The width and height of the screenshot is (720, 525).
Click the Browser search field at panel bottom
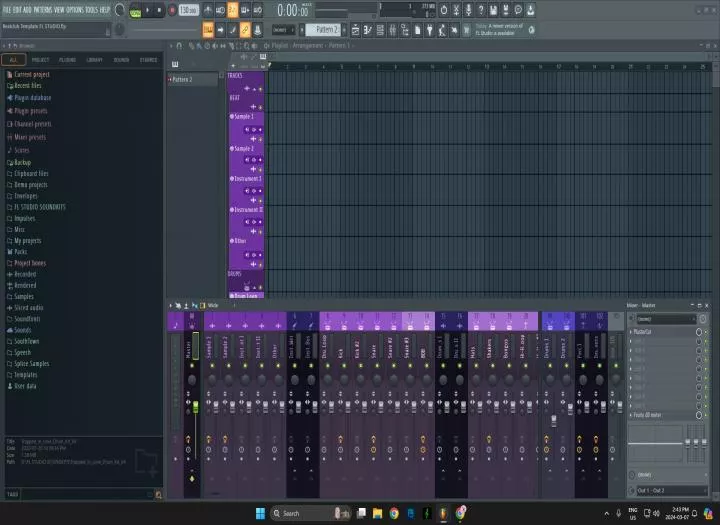coord(87,494)
